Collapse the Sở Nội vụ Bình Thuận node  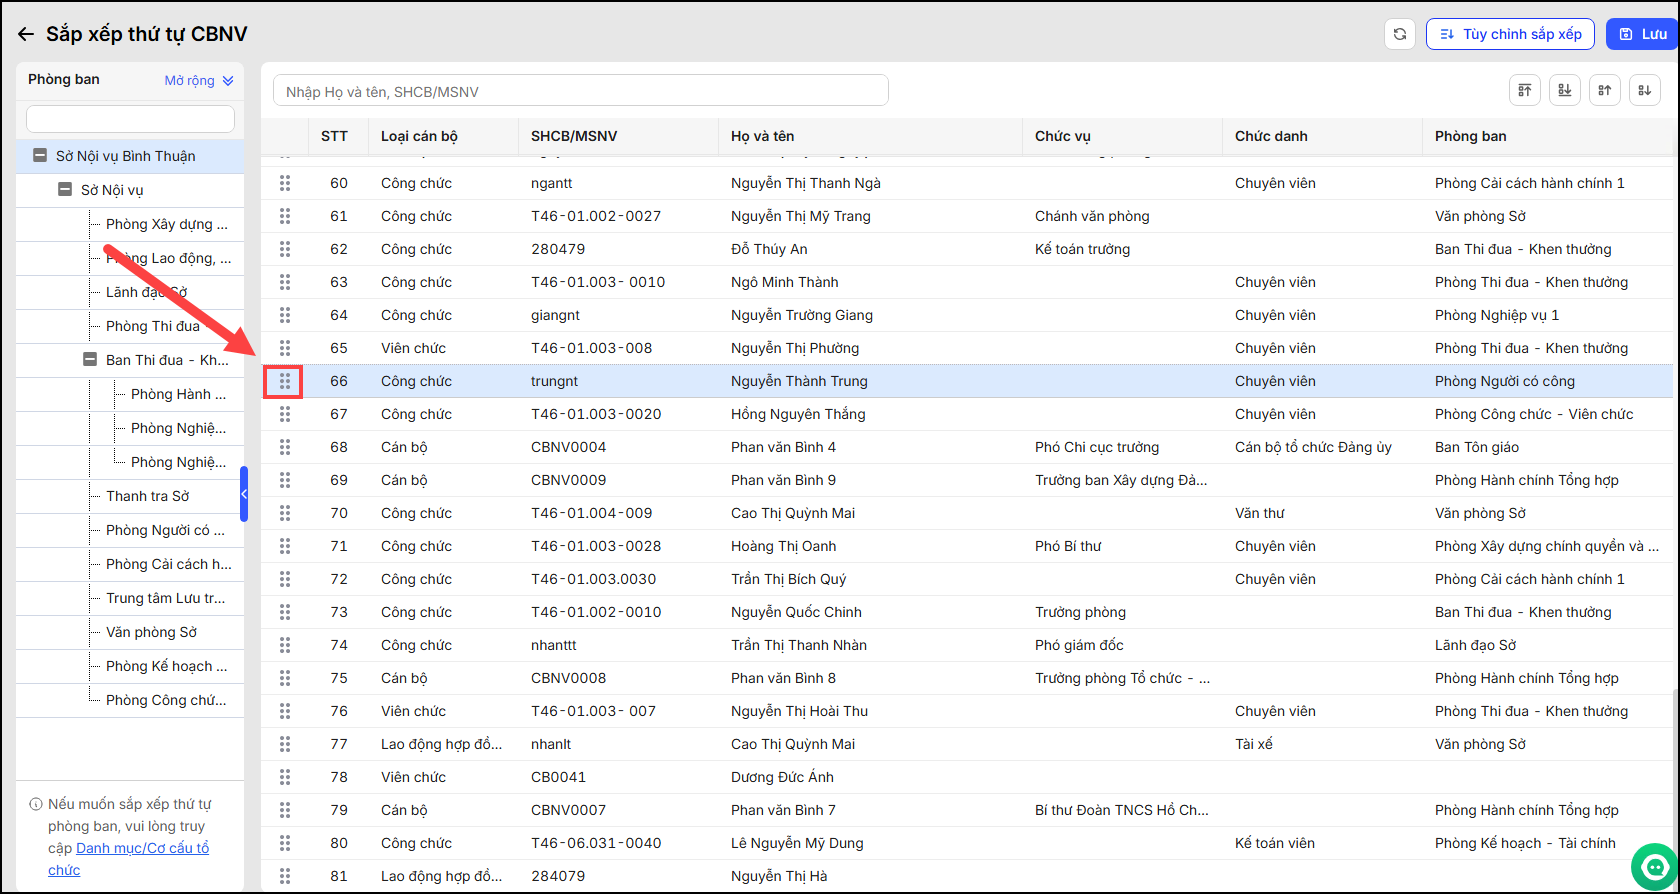pyautogui.click(x=40, y=156)
